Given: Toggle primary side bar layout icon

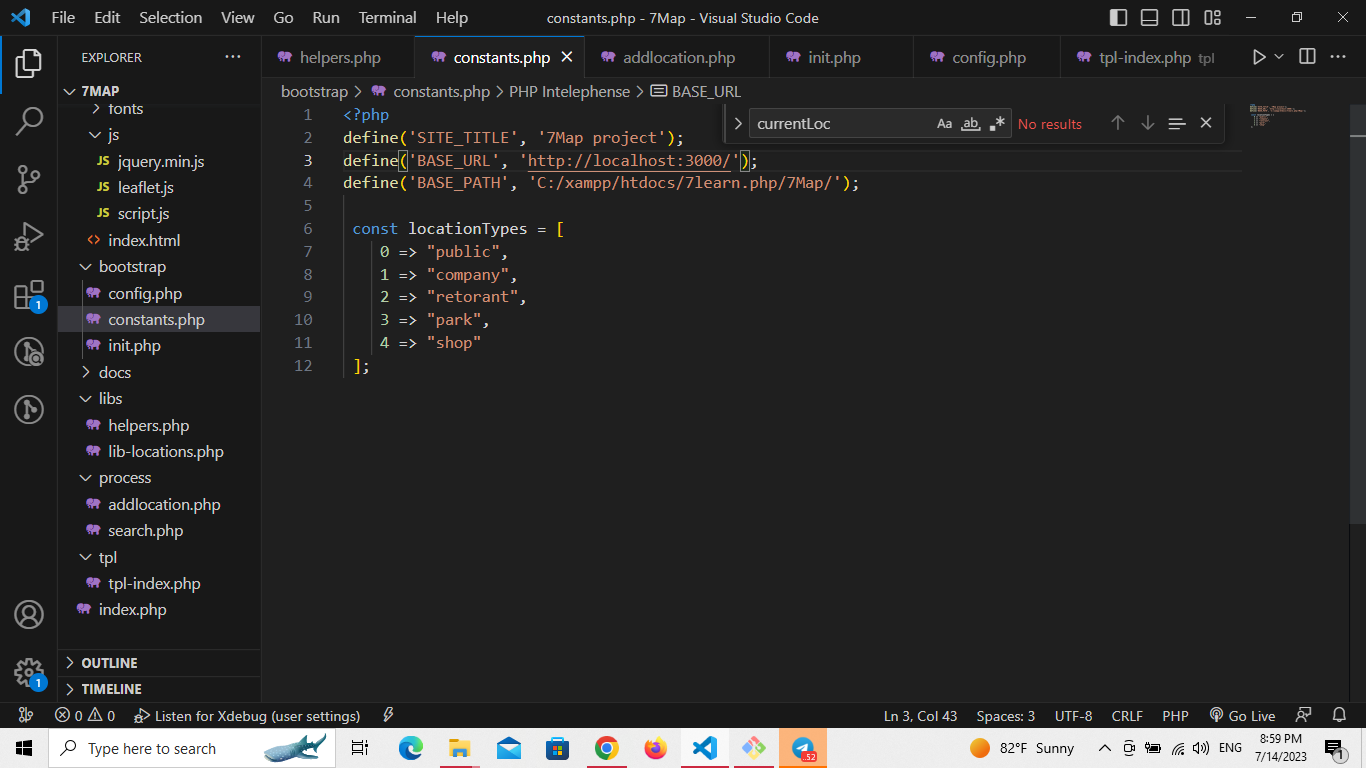Looking at the screenshot, I should point(1119,18).
